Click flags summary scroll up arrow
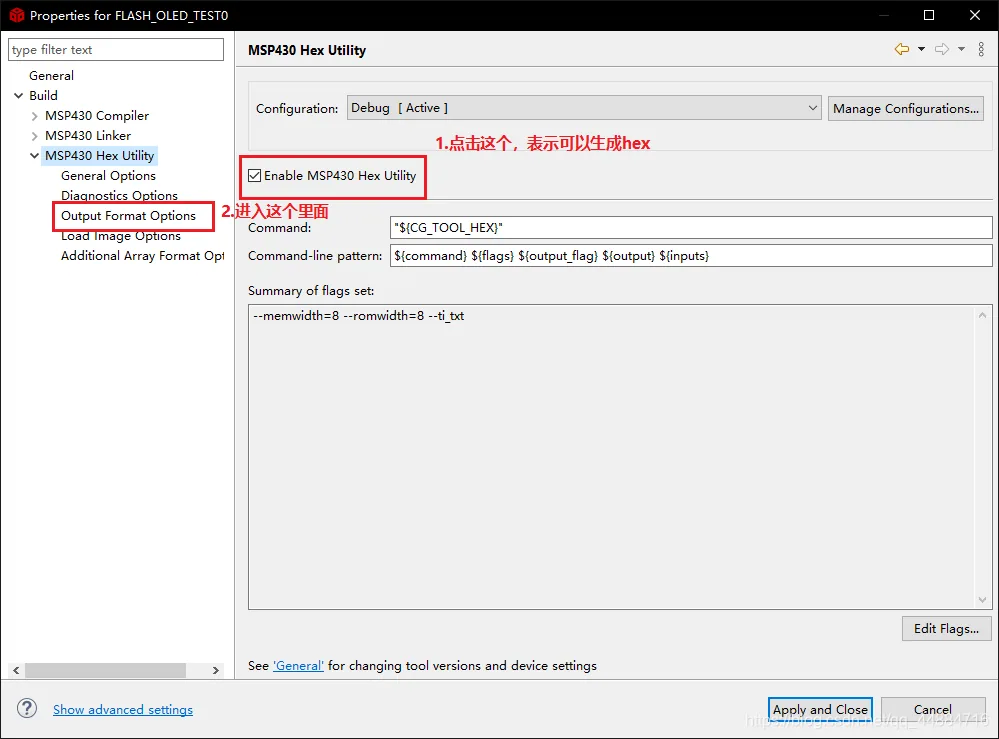This screenshot has height=739, width=999. click(982, 315)
